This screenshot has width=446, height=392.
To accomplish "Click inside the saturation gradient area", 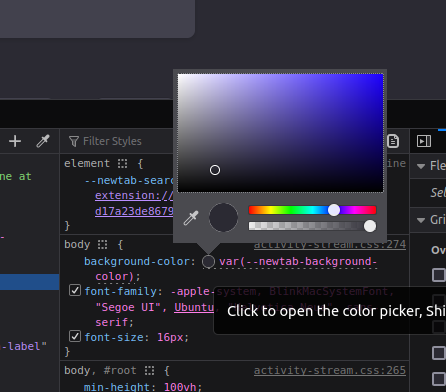I will pyautogui.click(x=280, y=133).
